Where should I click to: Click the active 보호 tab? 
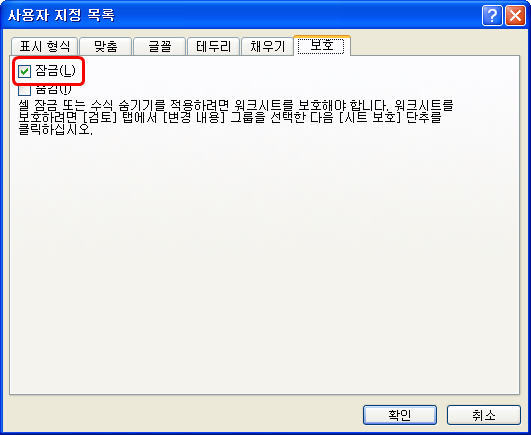point(322,45)
